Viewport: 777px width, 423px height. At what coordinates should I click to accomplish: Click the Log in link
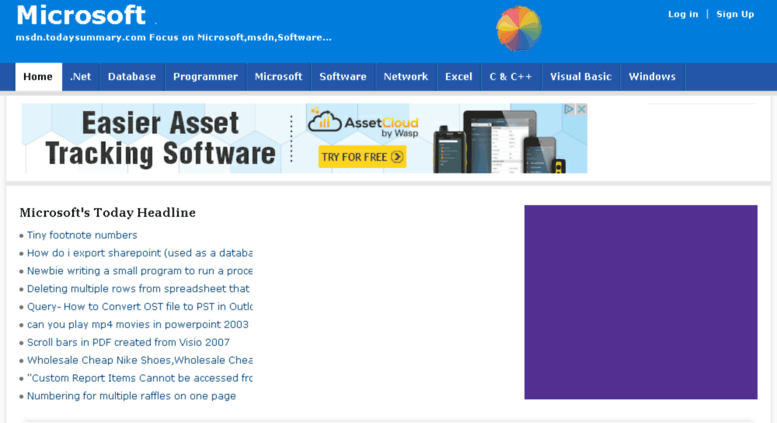[x=683, y=14]
